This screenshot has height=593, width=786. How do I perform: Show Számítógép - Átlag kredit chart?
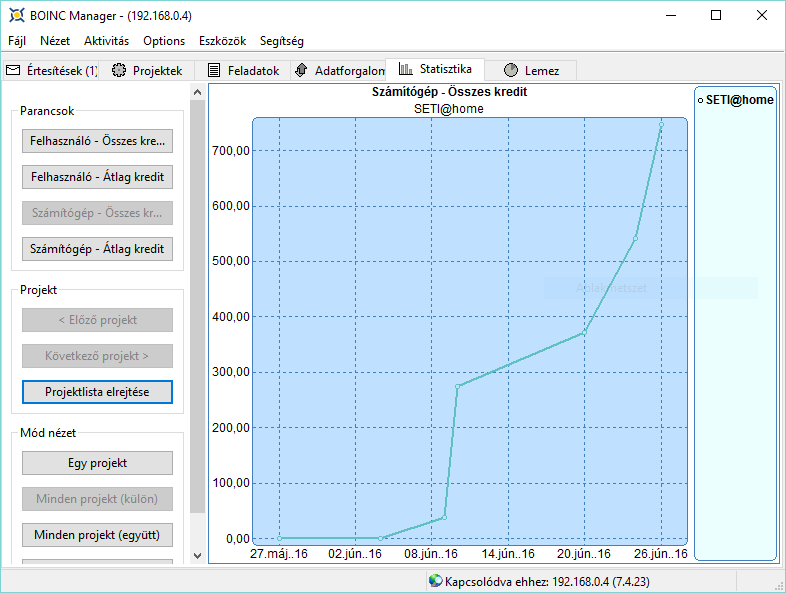point(97,249)
